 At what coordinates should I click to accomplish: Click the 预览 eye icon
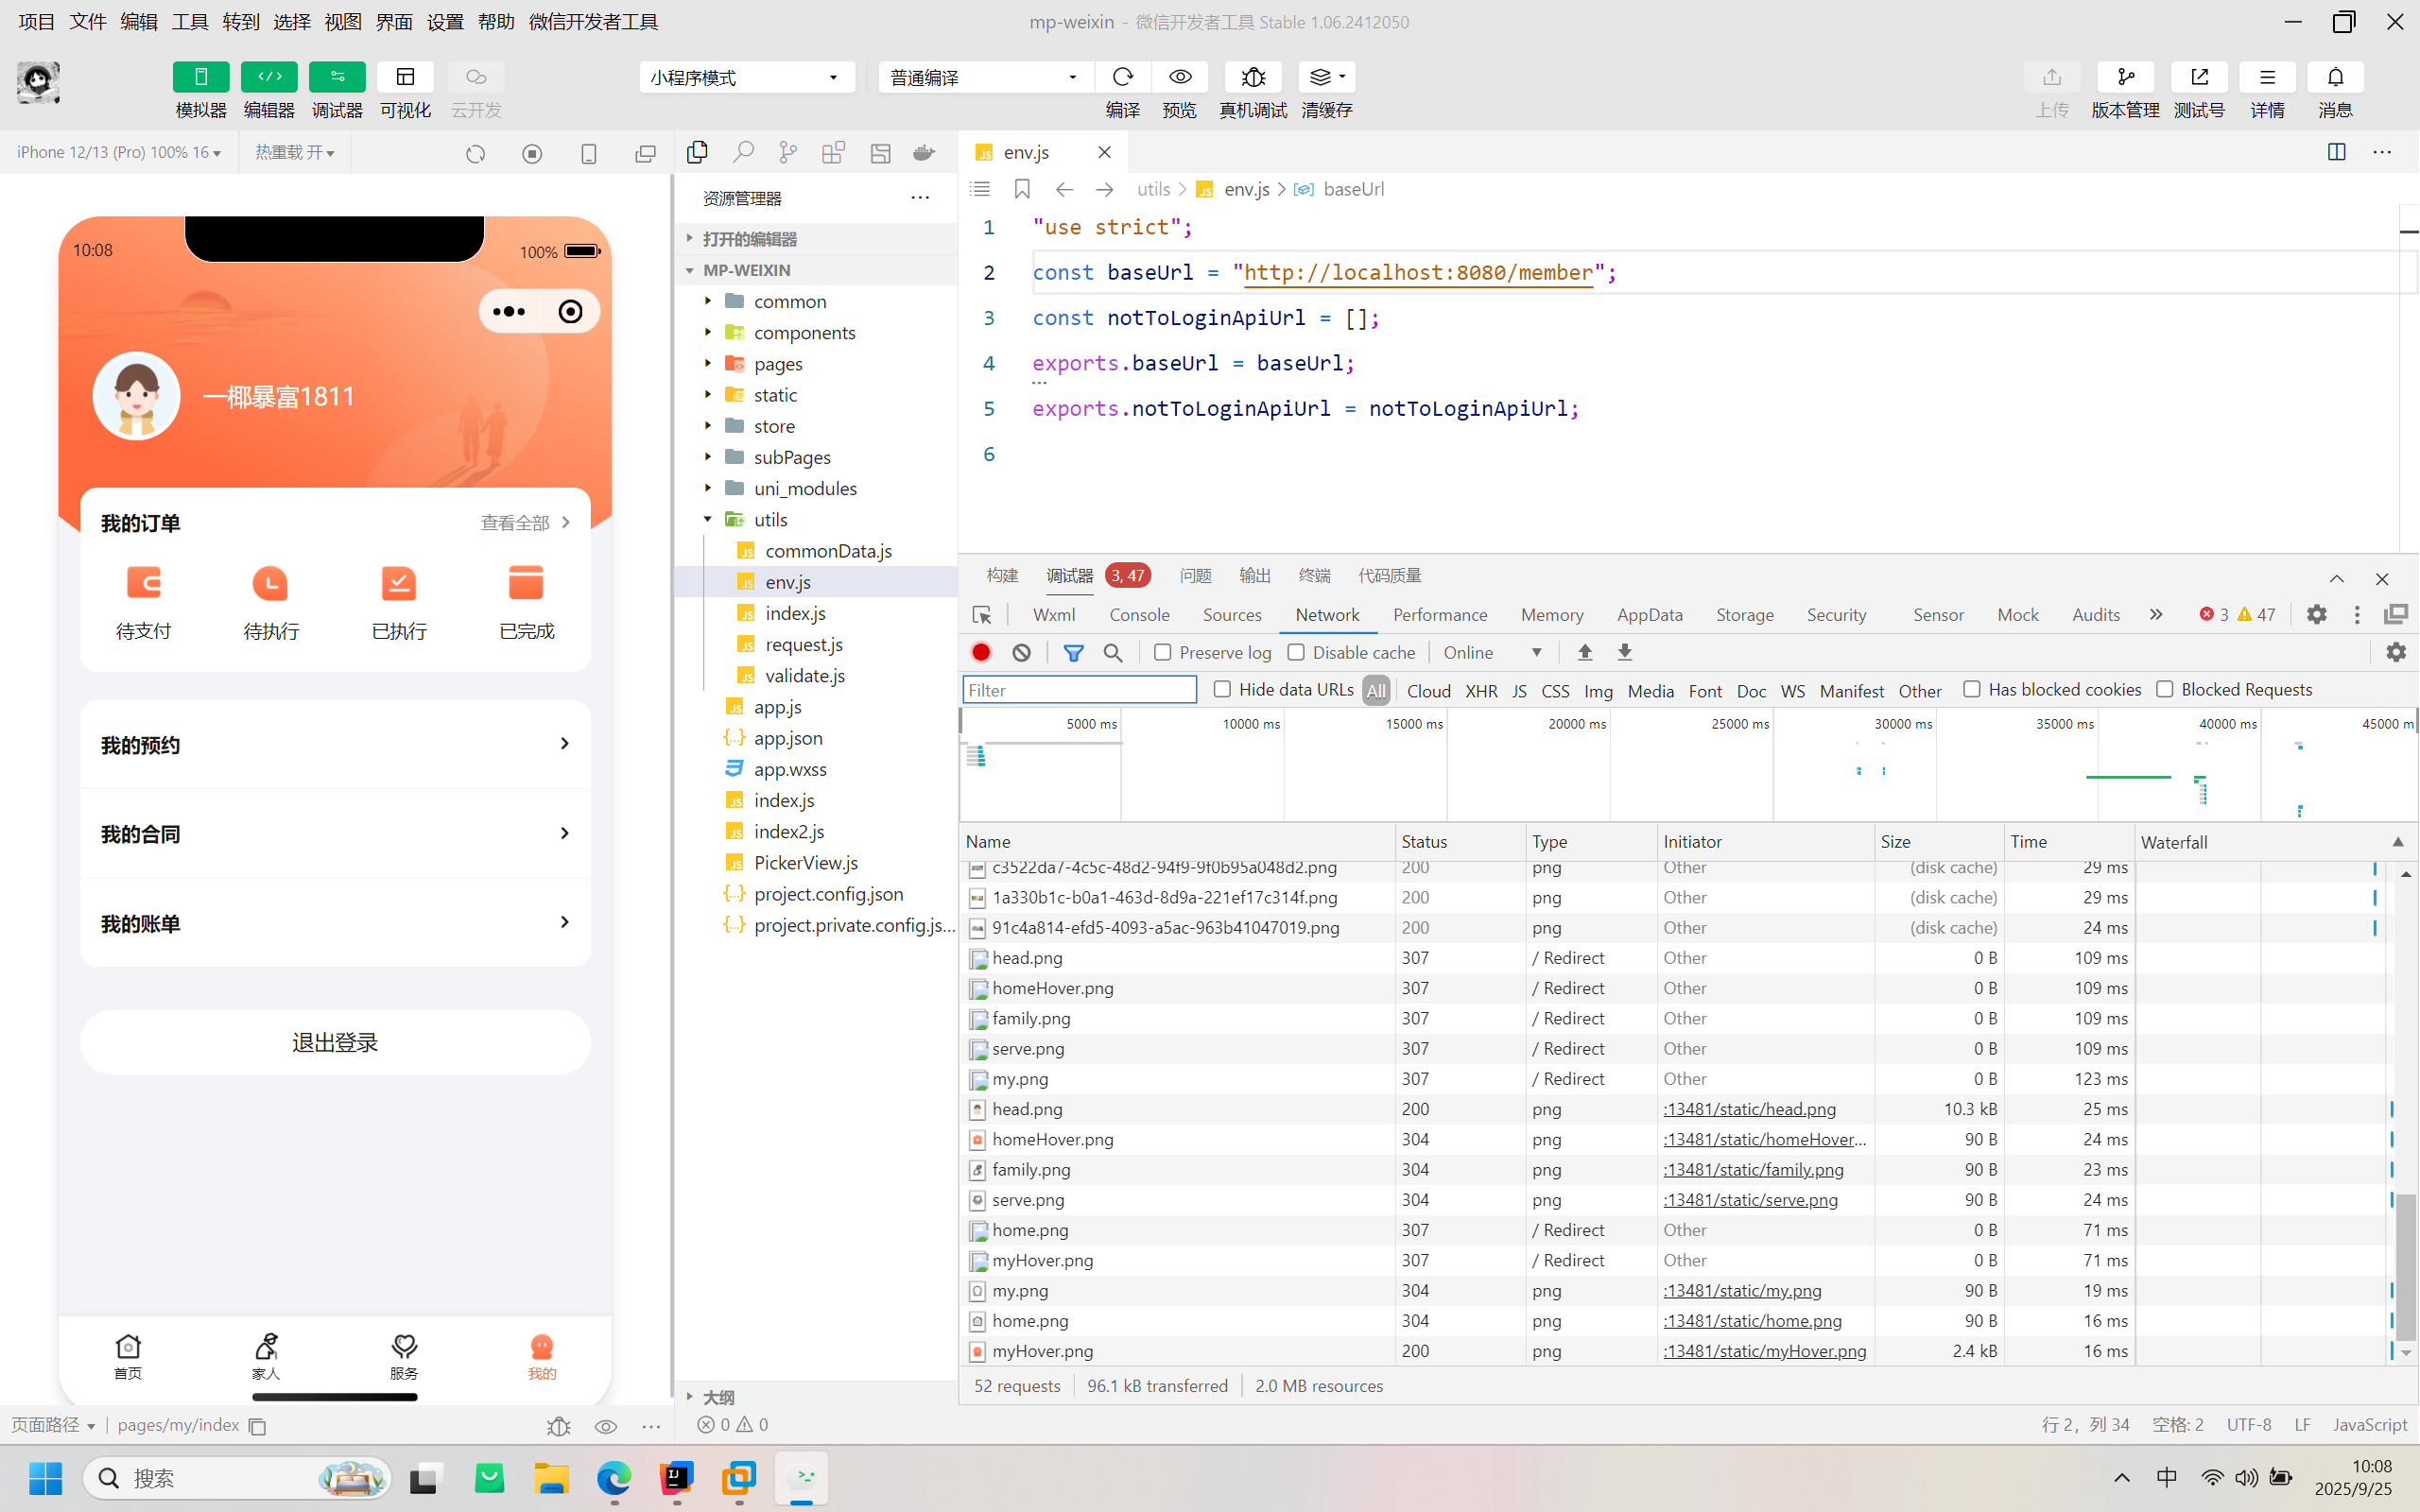(x=1180, y=77)
